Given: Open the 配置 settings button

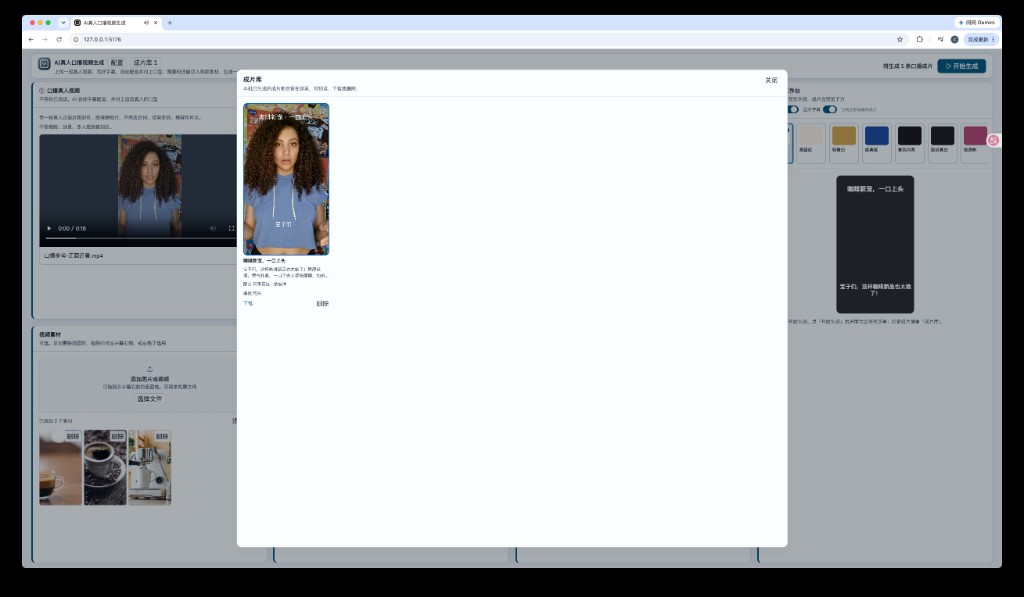Looking at the screenshot, I should click(117, 63).
